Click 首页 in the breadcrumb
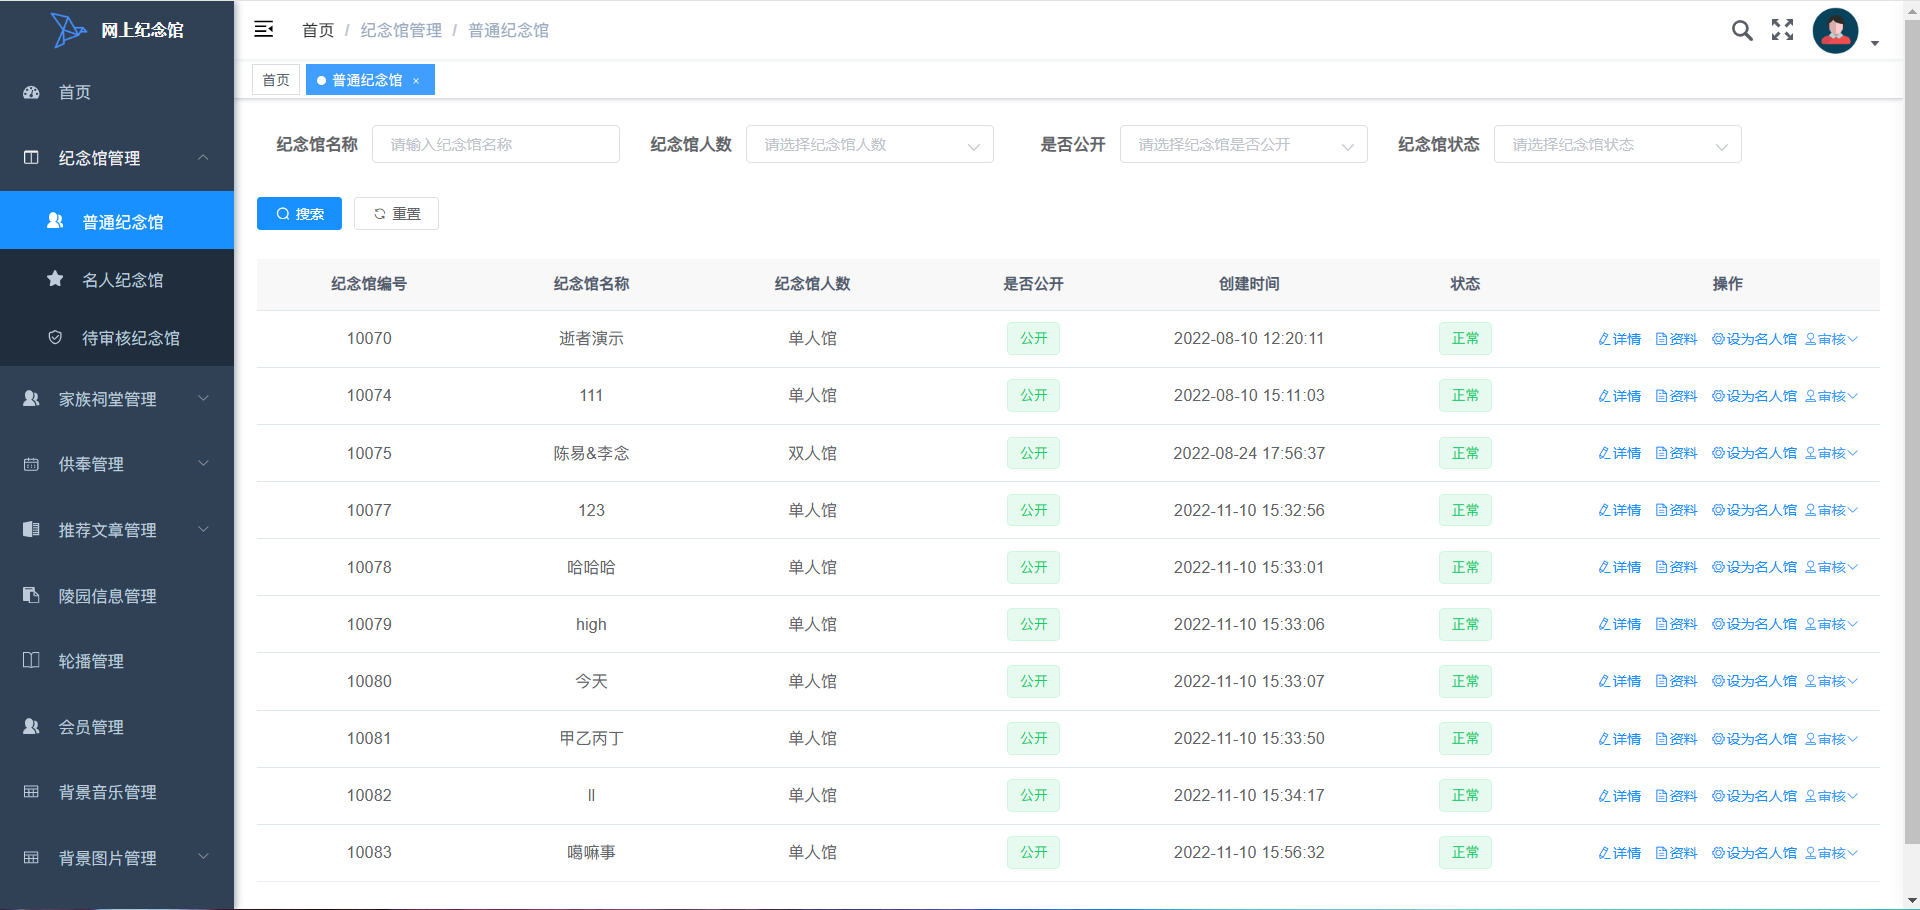Image resolution: width=1920 pixels, height=910 pixels. tap(318, 30)
